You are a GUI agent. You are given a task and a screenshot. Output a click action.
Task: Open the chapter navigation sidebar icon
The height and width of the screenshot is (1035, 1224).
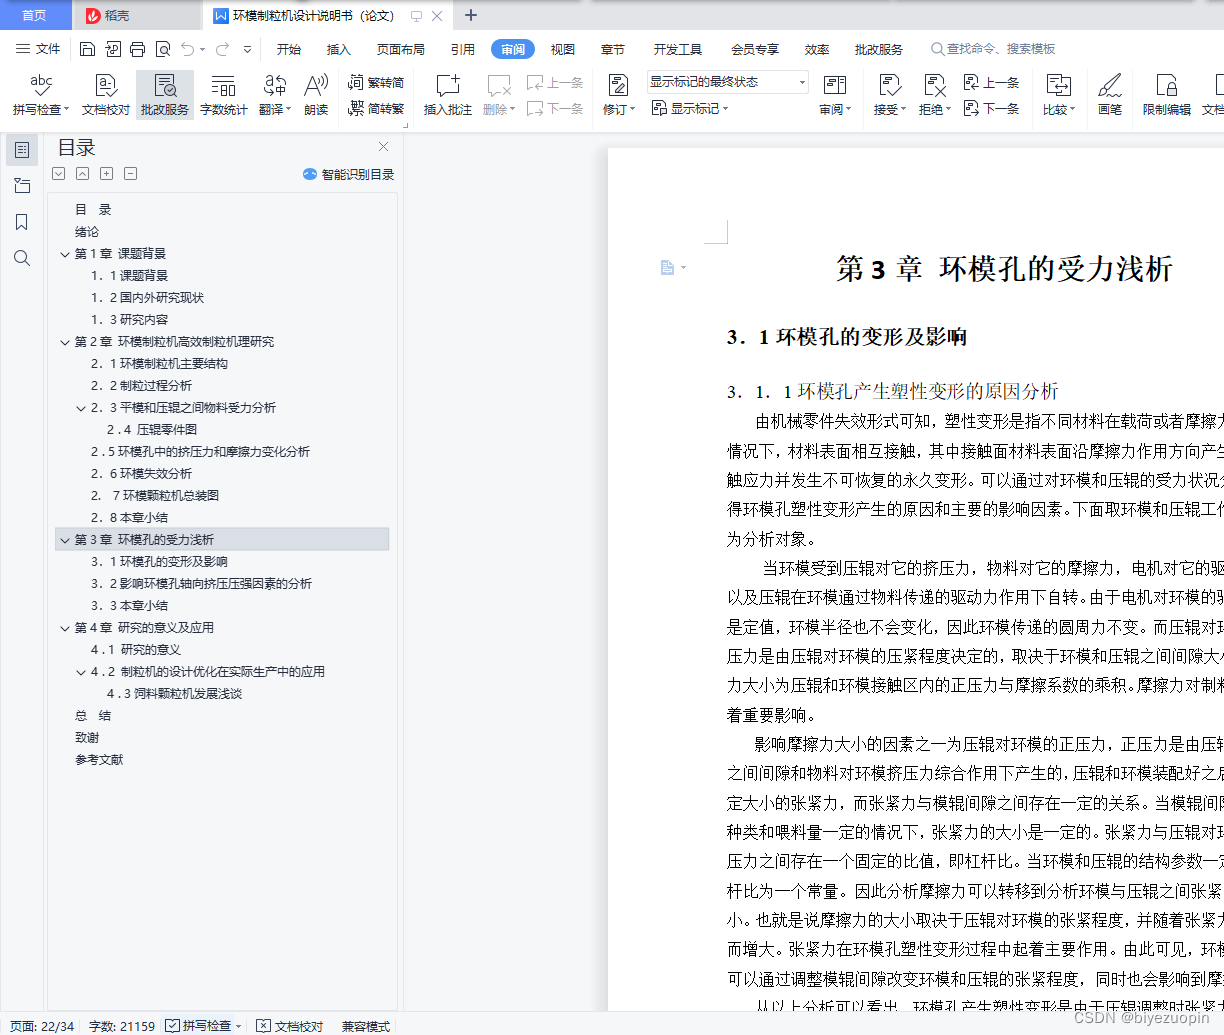point(22,186)
